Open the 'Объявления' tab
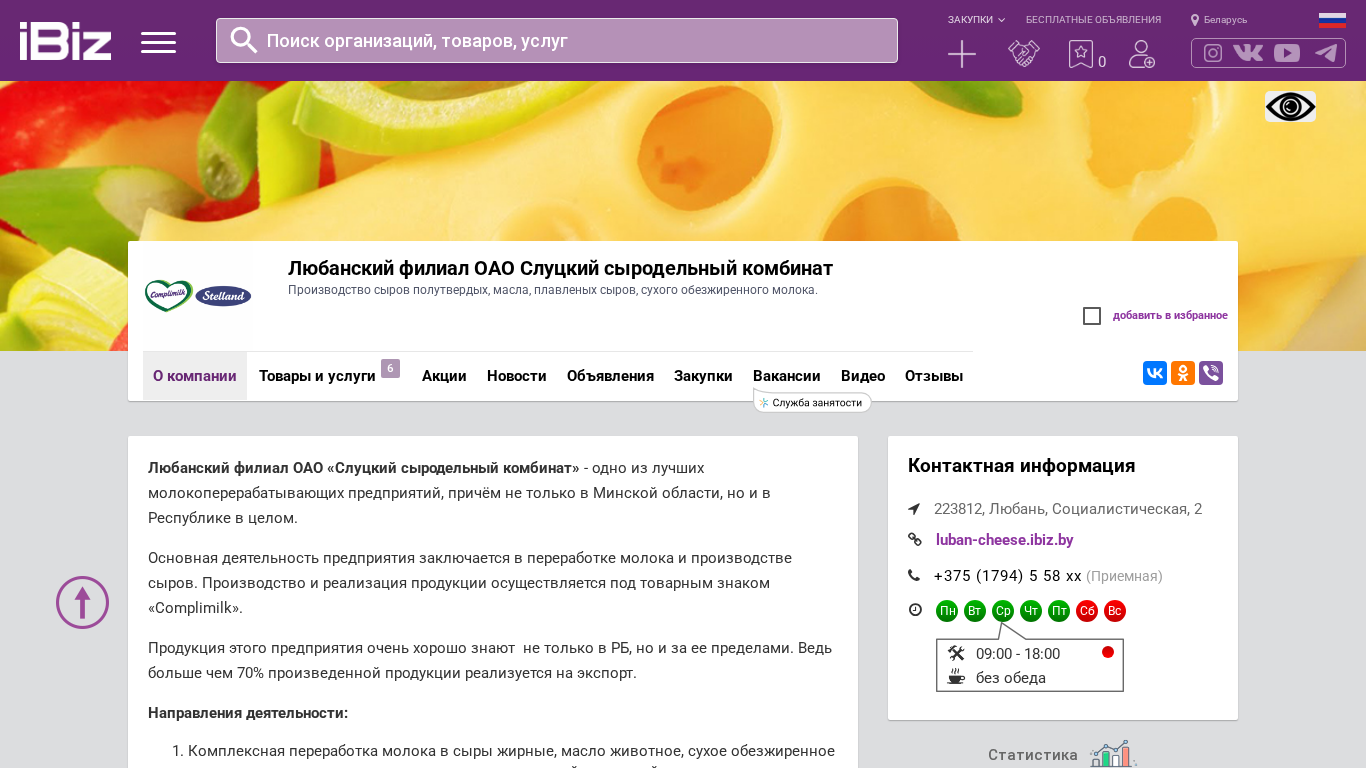The height and width of the screenshot is (768, 1366). (x=610, y=376)
